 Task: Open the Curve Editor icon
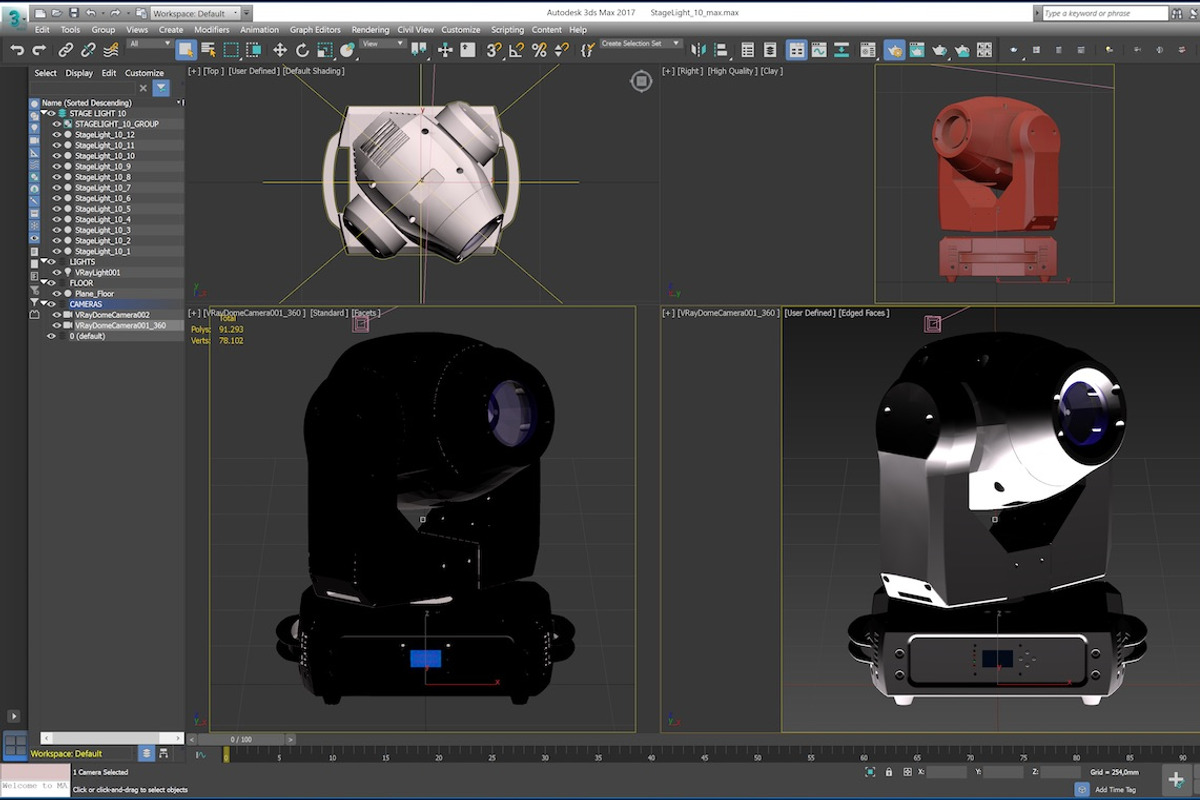(818, 50)
